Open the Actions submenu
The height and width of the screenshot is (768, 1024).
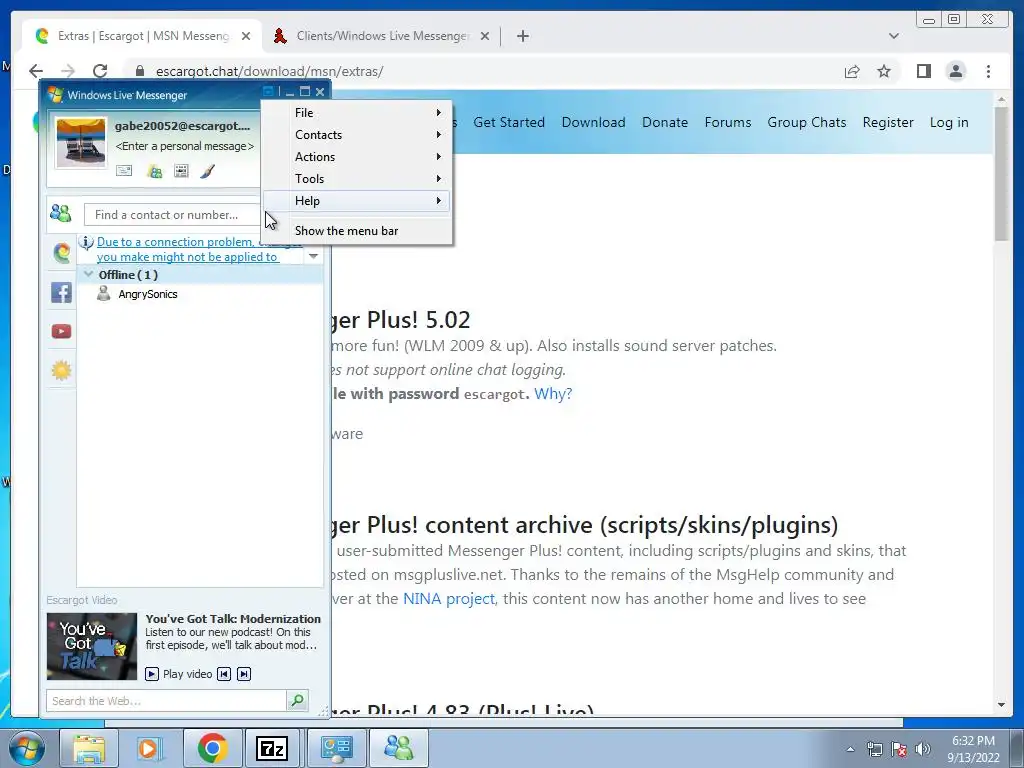pyautogui.click(x=357, y=157)
